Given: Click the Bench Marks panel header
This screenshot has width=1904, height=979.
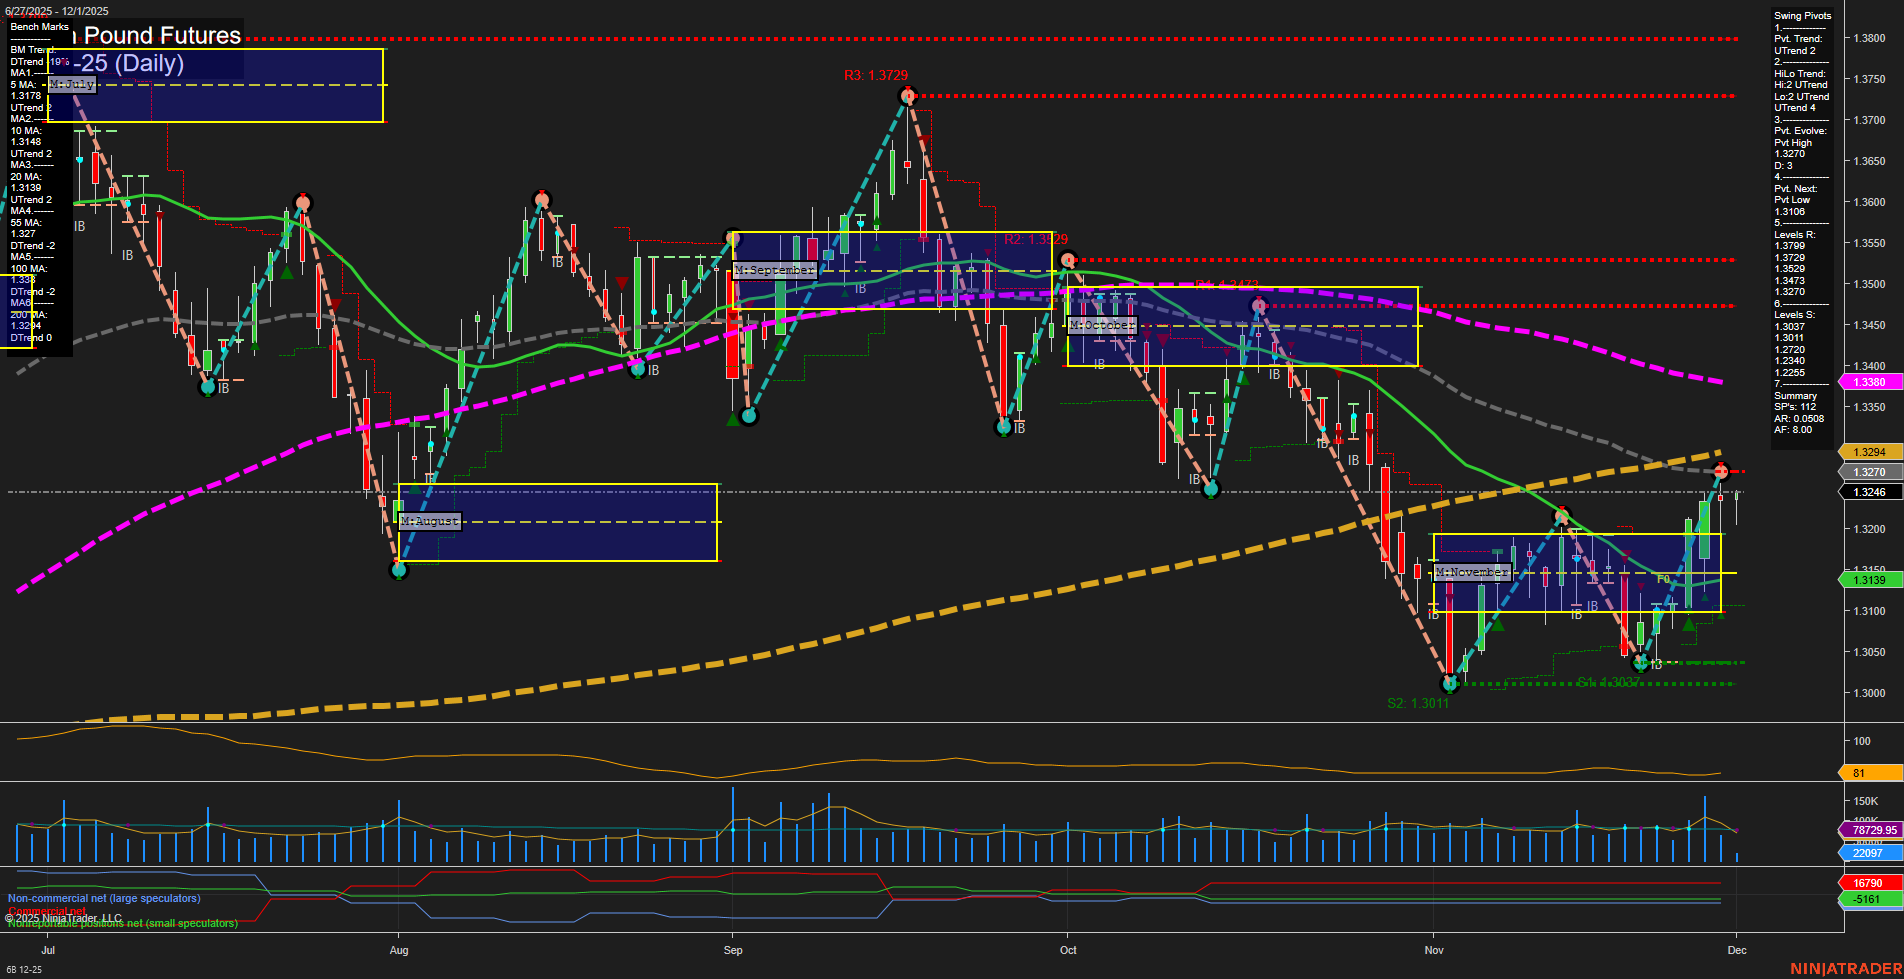Looking at the screenshot, I should tap(38, 27).
